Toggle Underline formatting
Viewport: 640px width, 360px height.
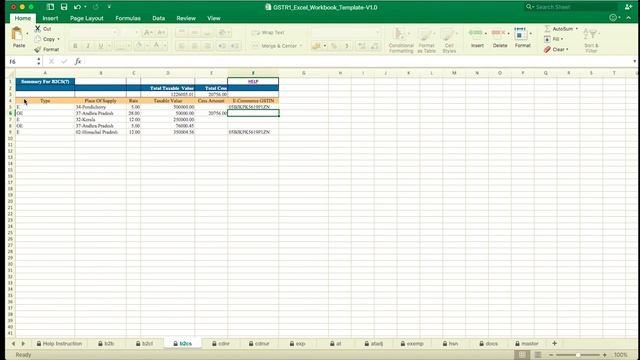(100, 46)
